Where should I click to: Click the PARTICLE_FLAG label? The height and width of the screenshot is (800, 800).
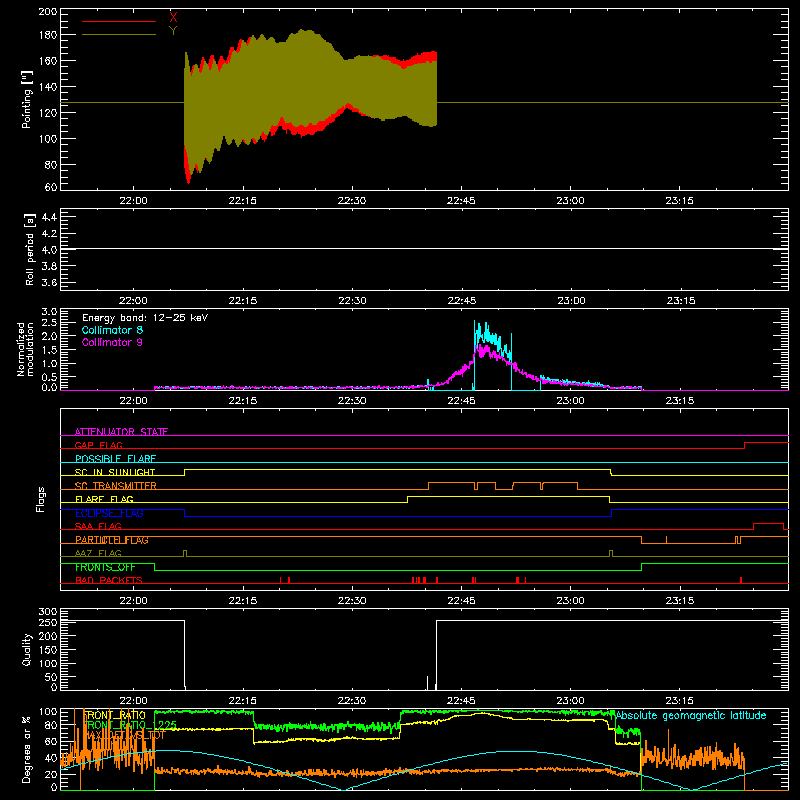(x=112, y=540)
